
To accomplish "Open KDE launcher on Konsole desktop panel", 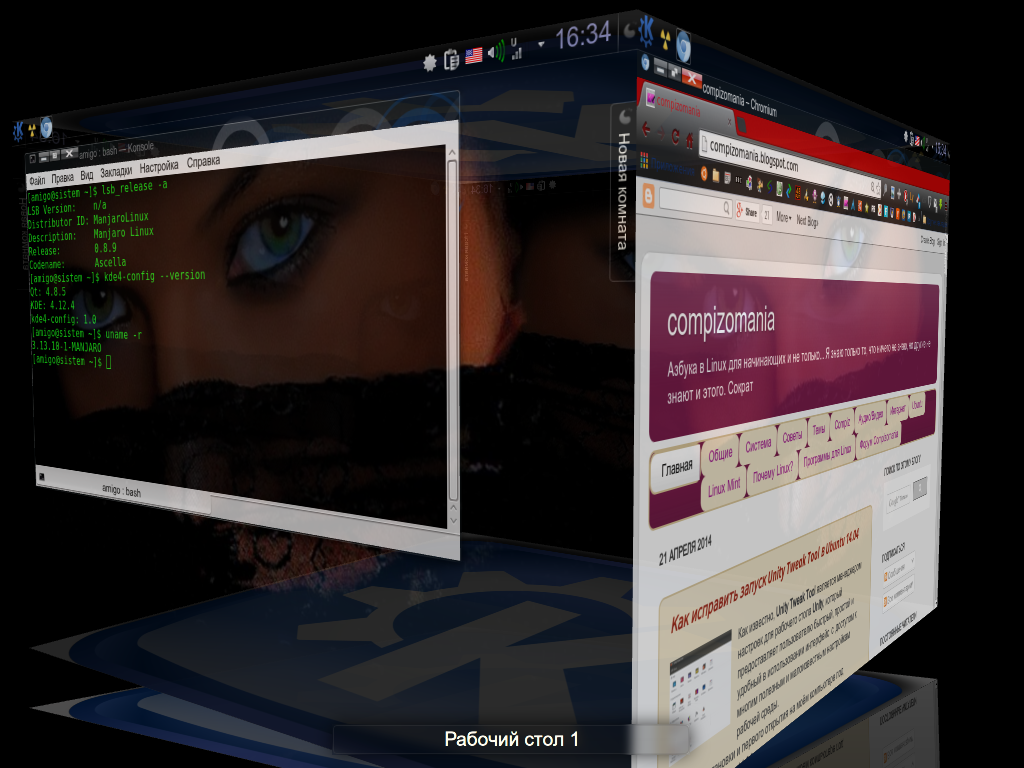I will [18, 131].
